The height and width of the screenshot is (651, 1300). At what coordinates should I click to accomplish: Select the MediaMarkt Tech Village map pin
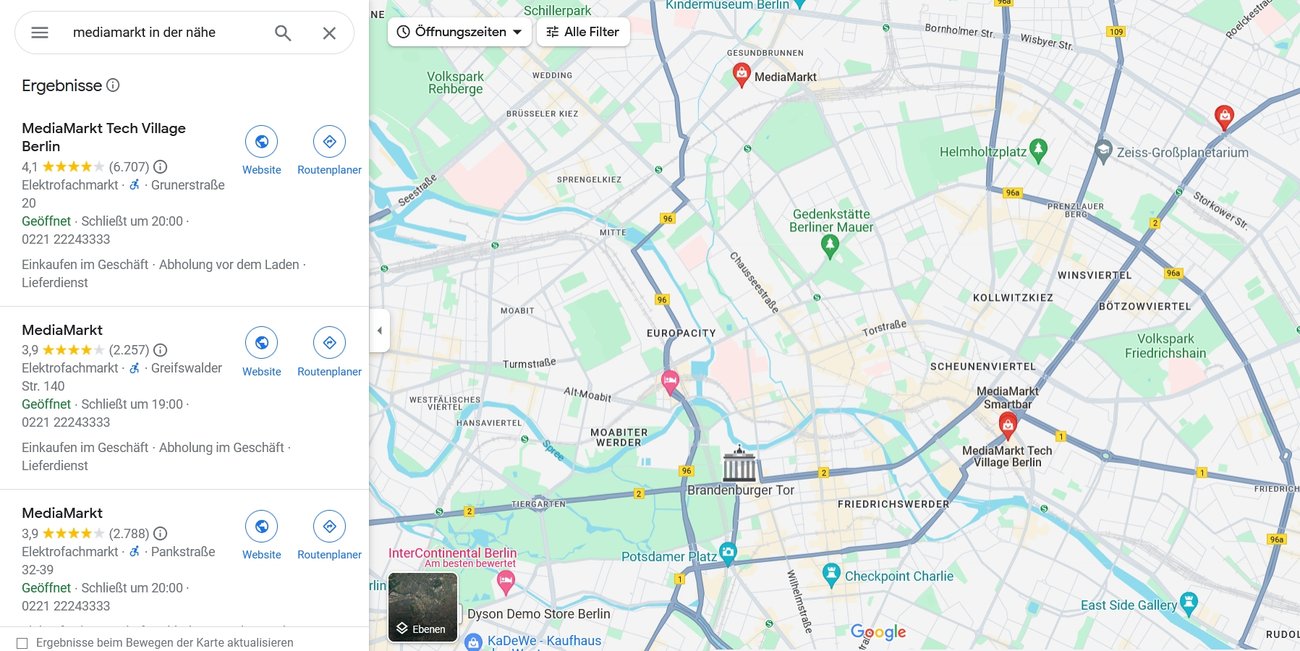(1008, 426)
